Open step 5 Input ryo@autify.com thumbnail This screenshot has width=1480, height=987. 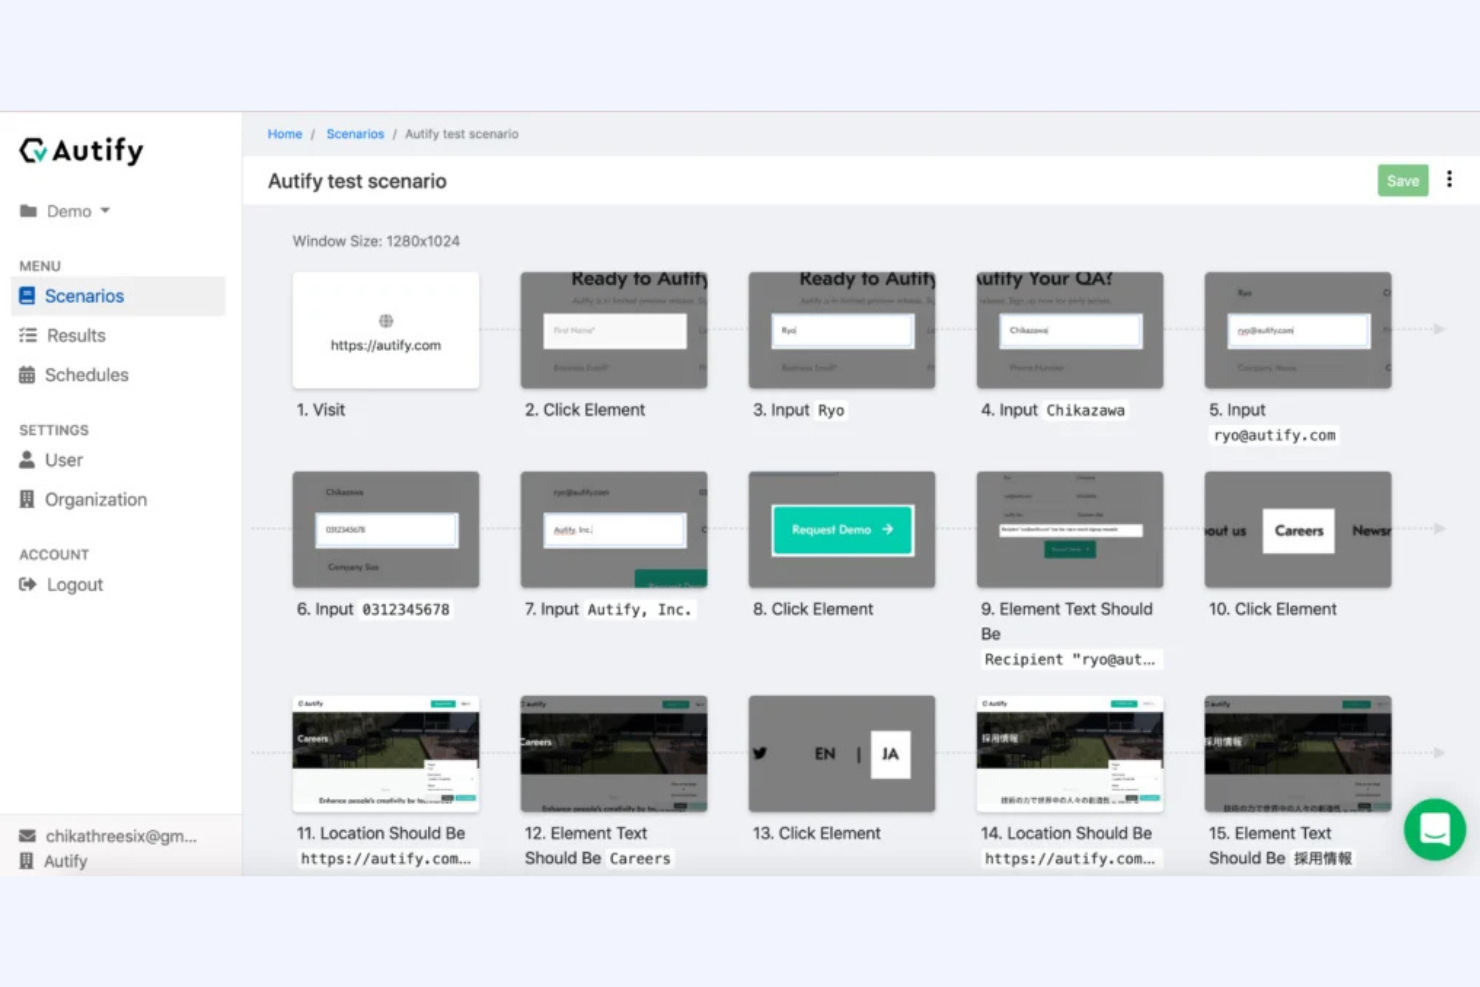[x=1297, y=330]
